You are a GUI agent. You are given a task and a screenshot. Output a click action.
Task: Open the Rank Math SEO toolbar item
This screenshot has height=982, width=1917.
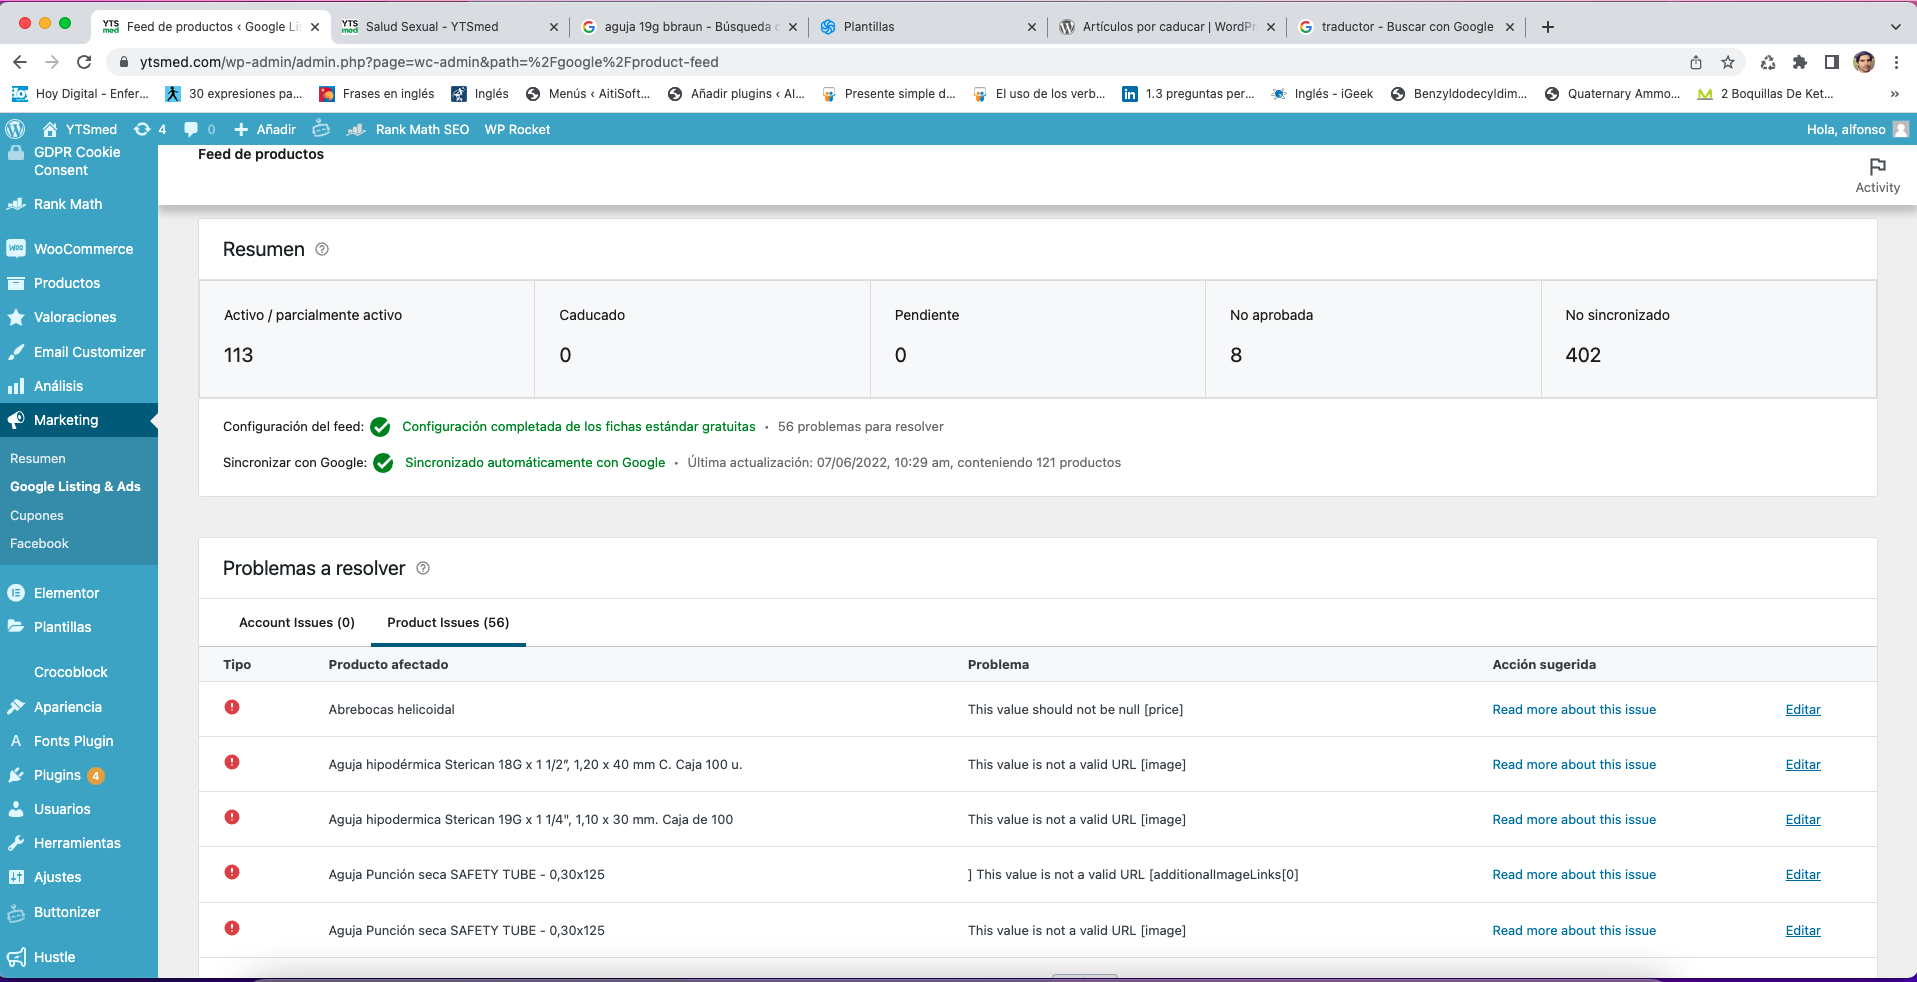click(x=421, y=129)
